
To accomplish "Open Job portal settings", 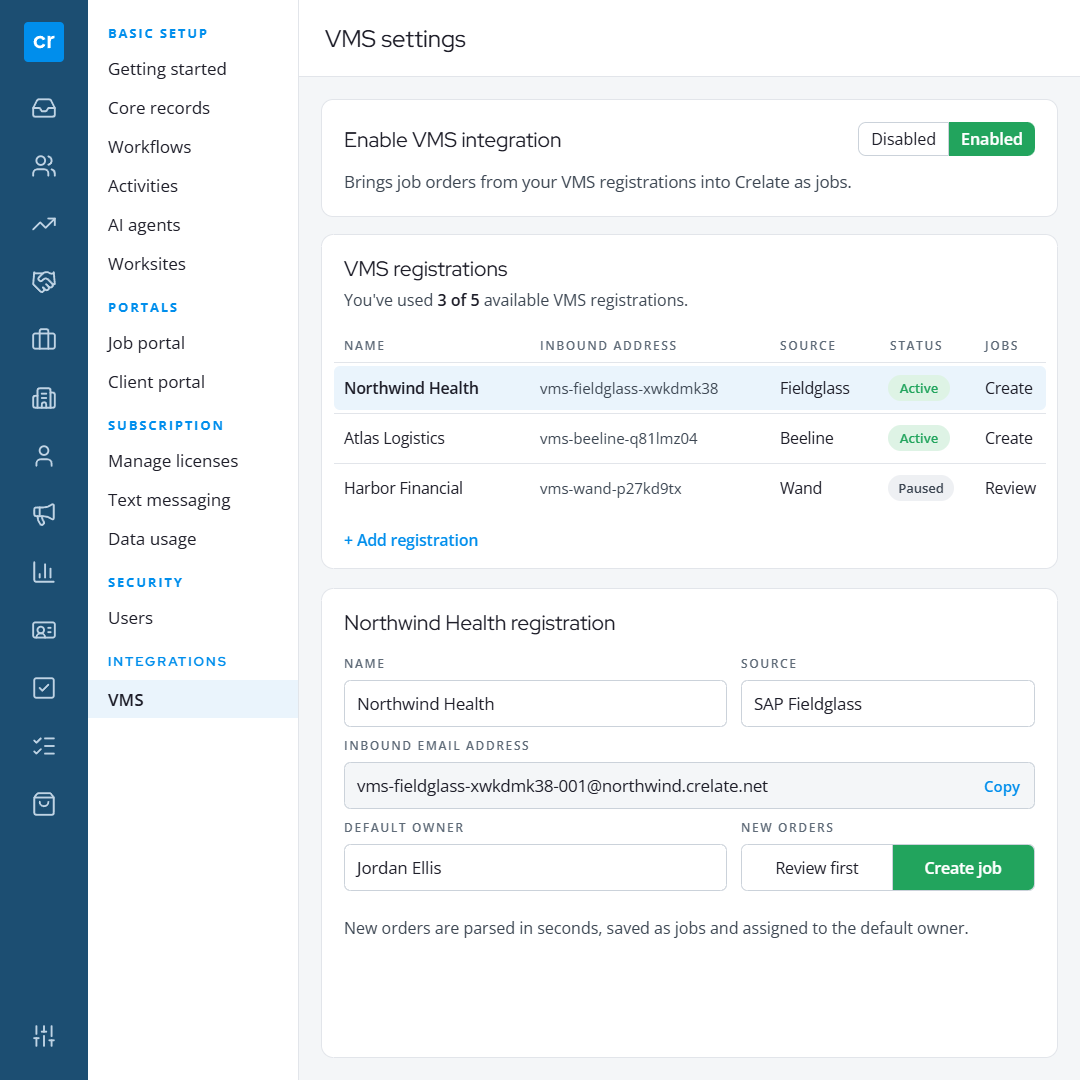I will [x=146, y=343].
